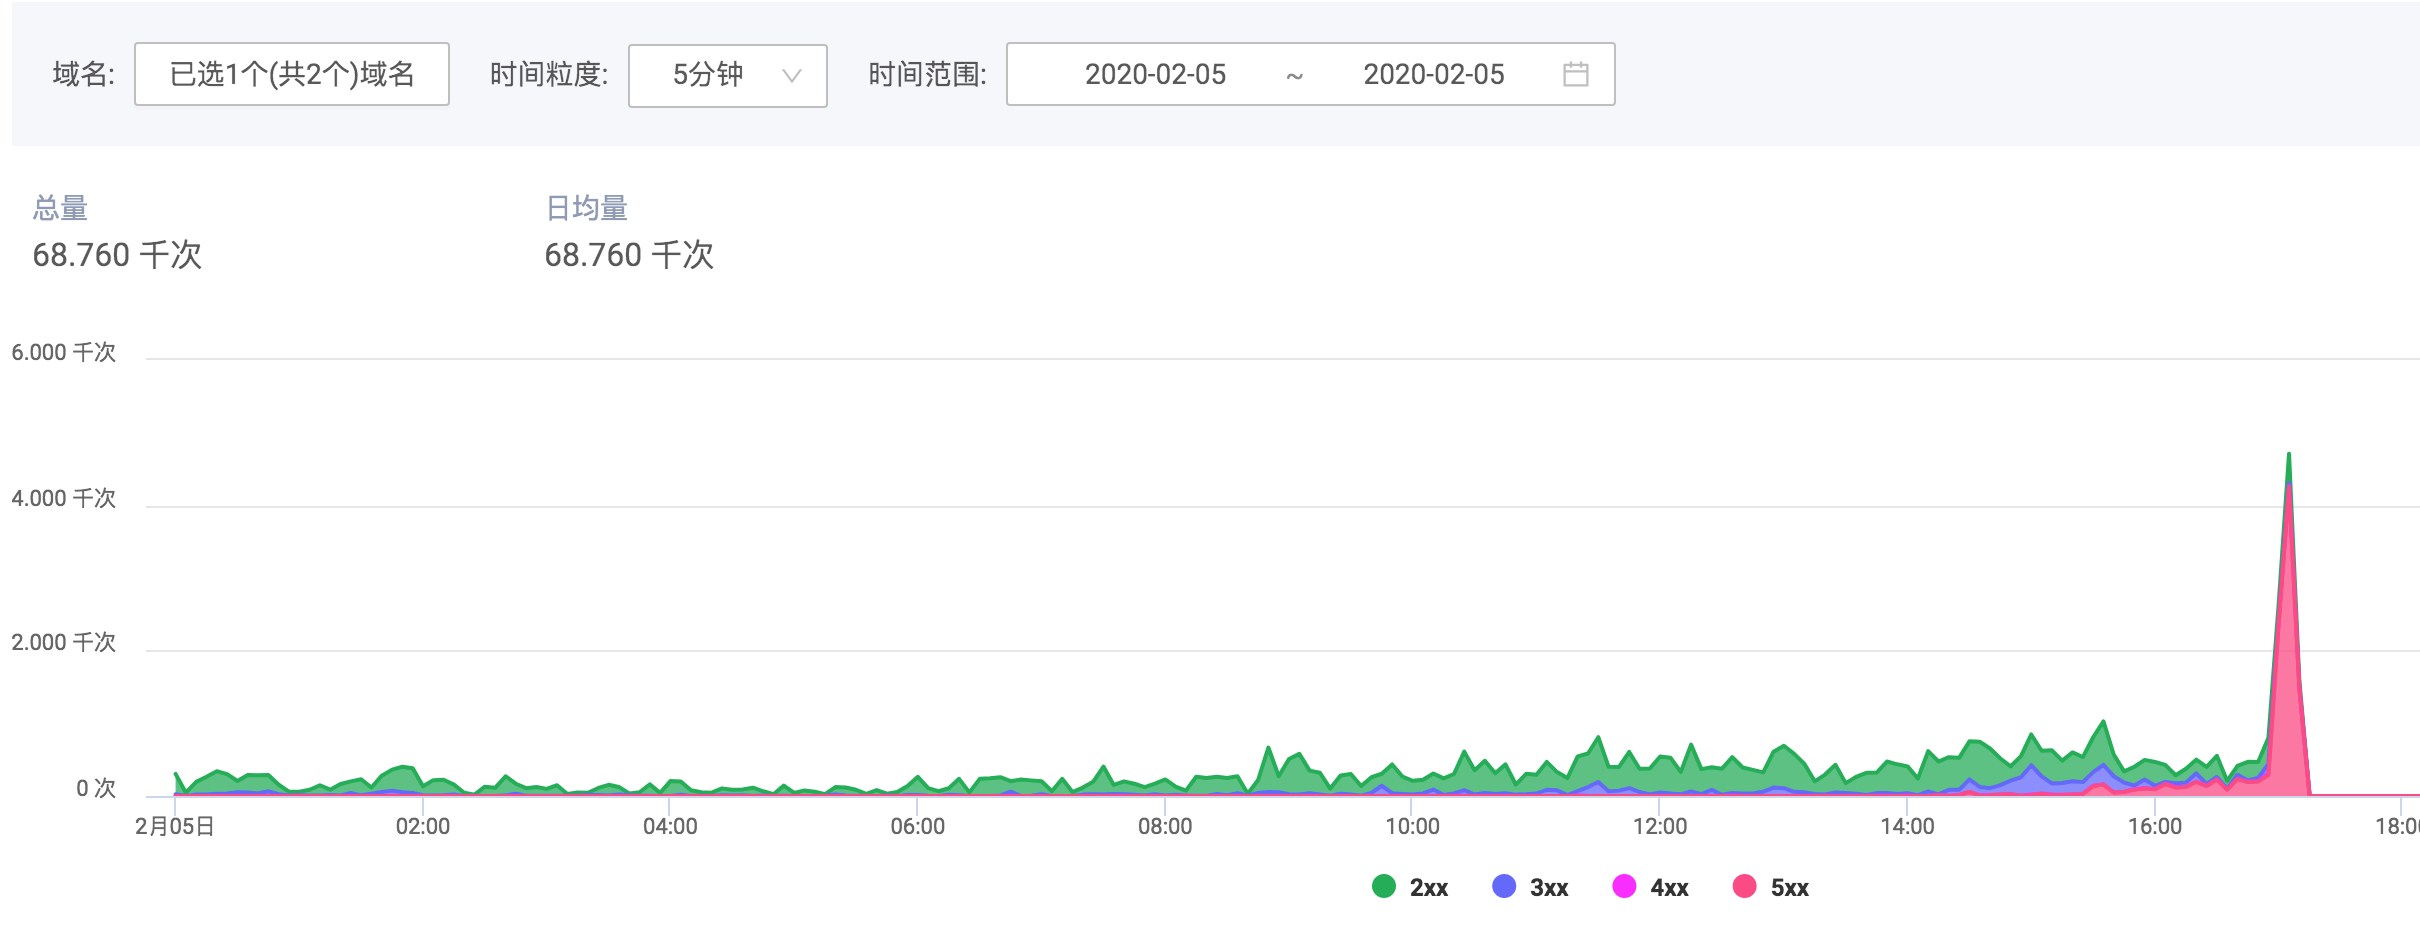Click the 10:00 x-axis time label
This screenshot has width=2420, height=926.
[1412, 826]
